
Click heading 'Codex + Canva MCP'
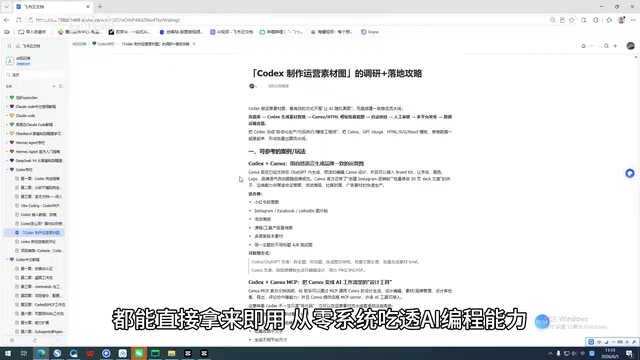320,282
